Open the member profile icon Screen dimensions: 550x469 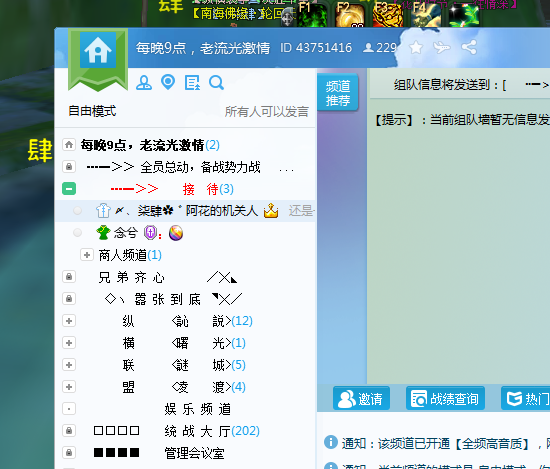(144, 83)
